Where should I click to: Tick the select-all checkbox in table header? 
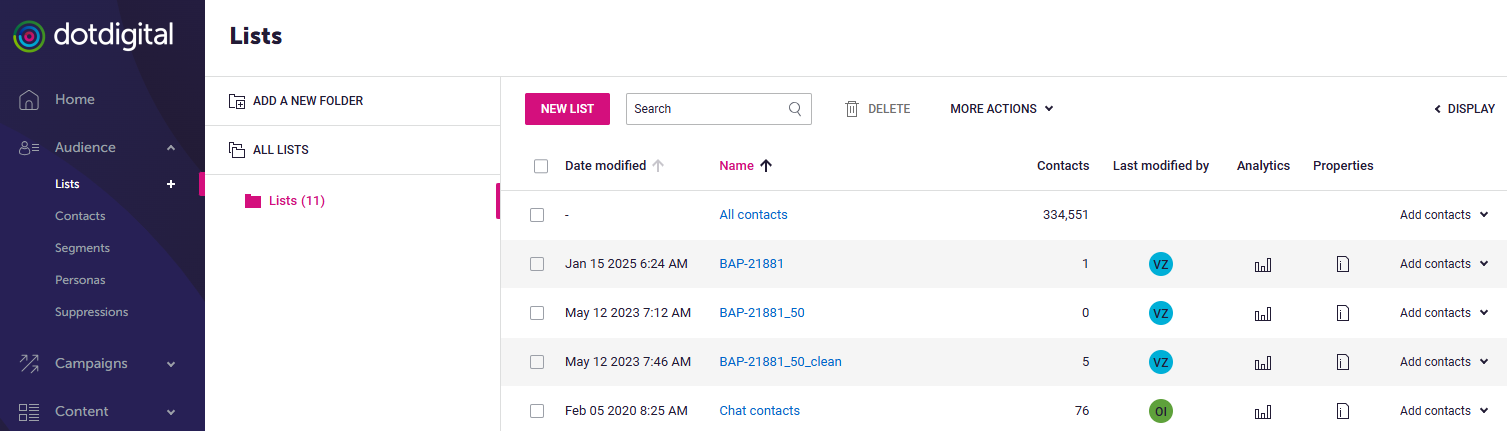coord(541,166)
